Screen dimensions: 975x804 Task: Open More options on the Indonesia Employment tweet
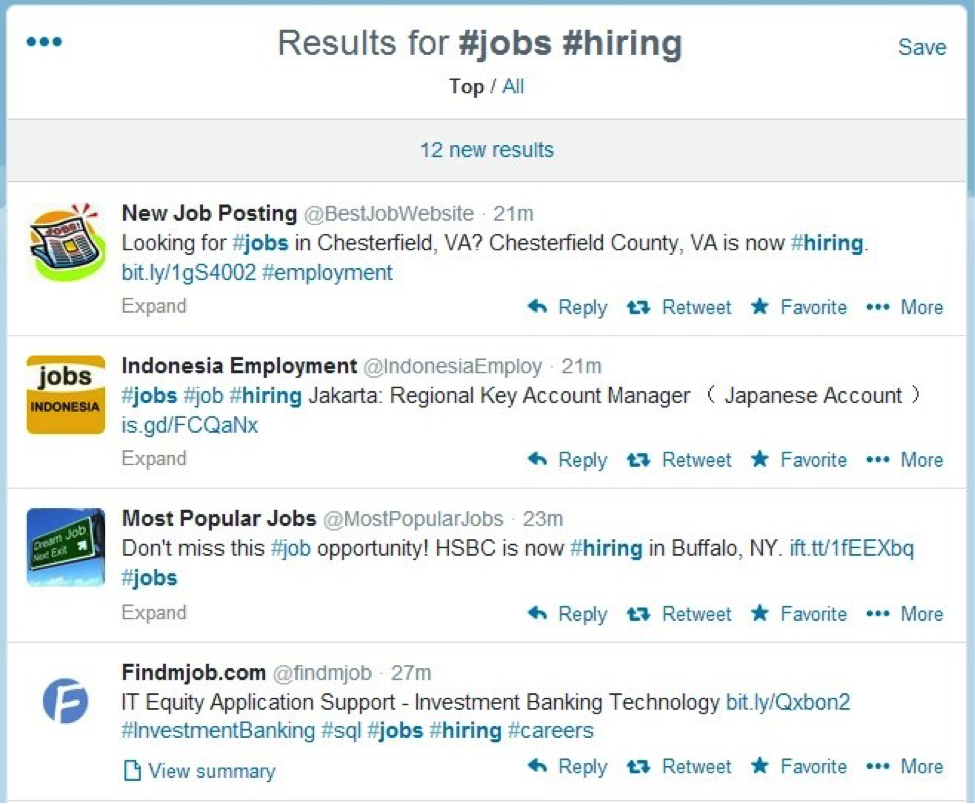(904, 460)
